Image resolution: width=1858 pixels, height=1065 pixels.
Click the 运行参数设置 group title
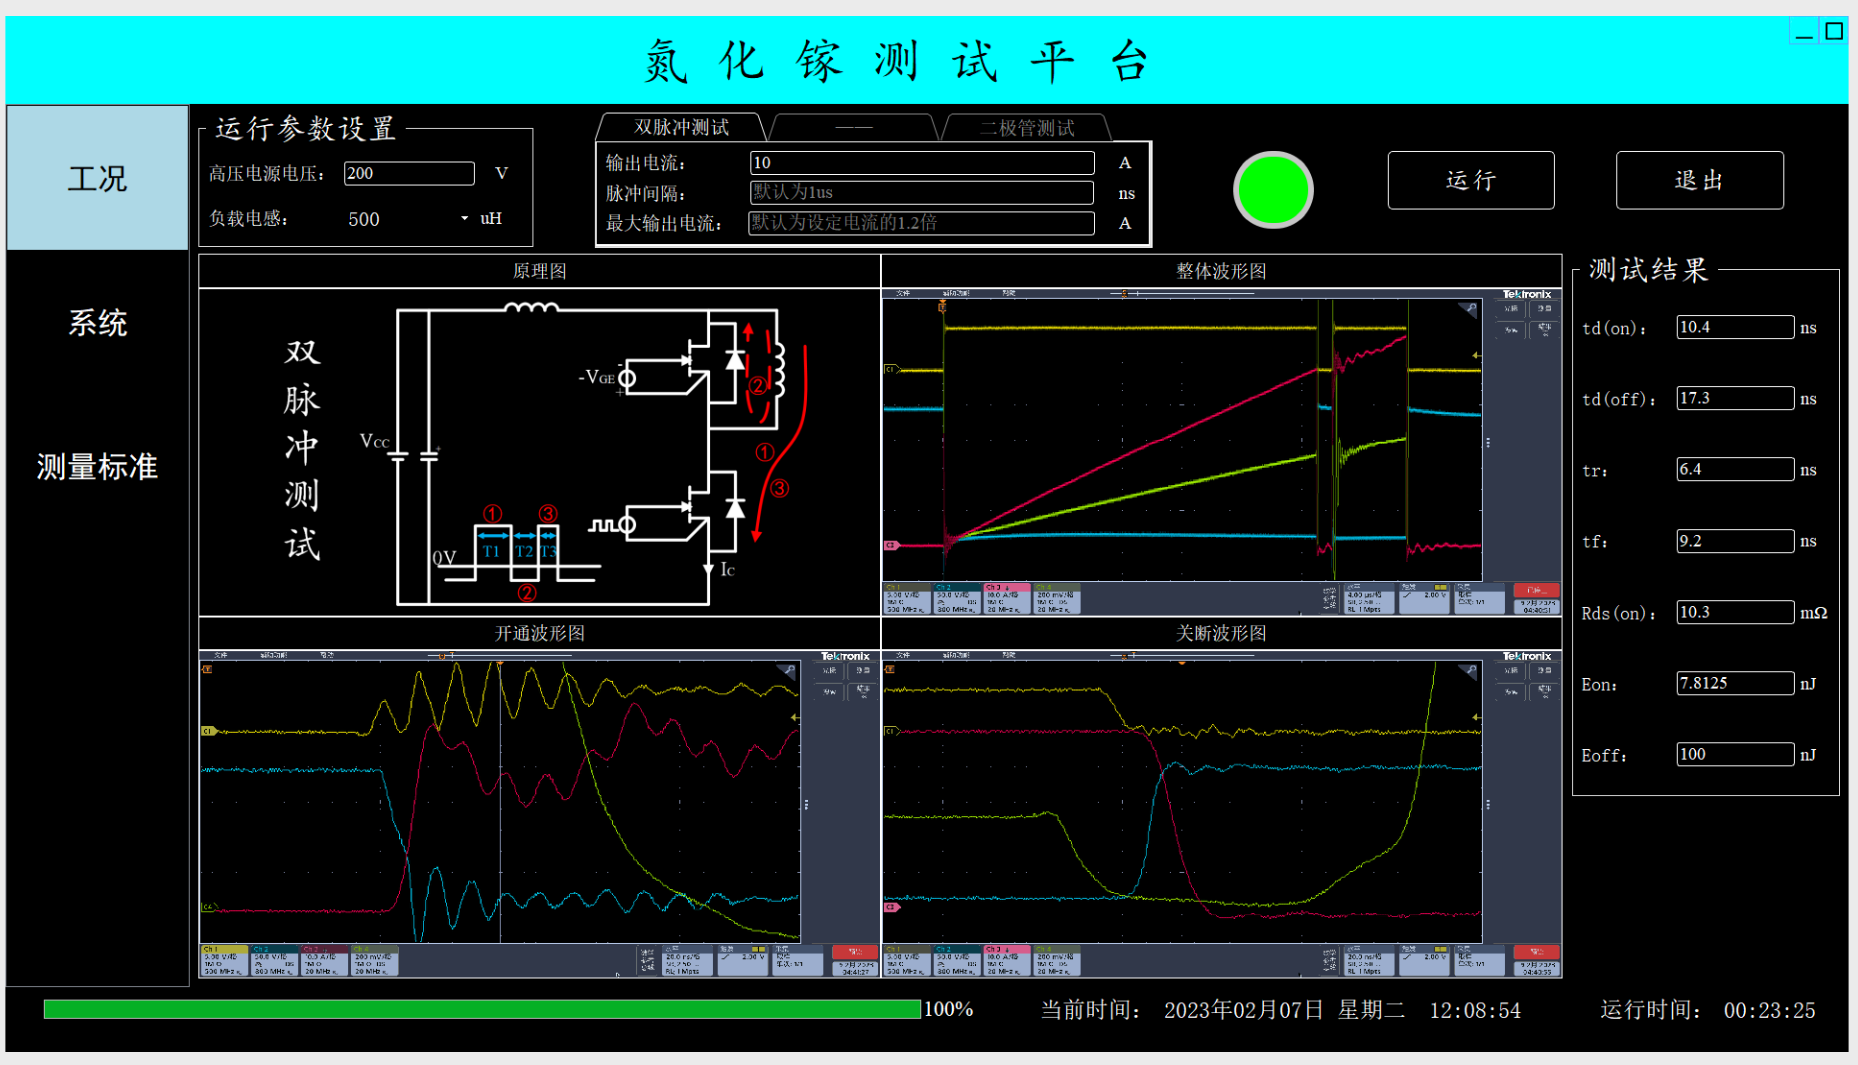pos(305,128)
